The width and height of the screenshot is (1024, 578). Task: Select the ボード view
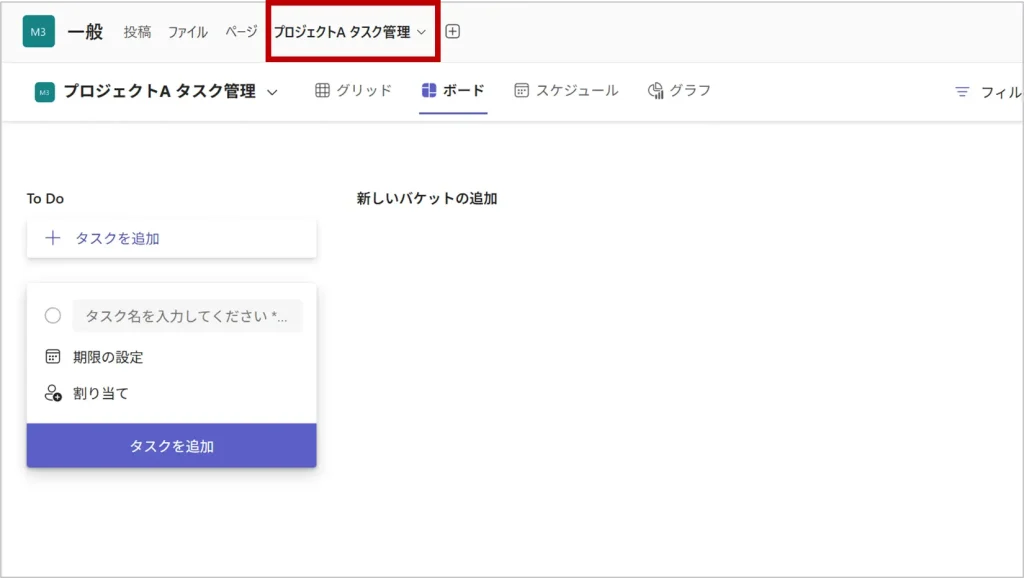453,91
